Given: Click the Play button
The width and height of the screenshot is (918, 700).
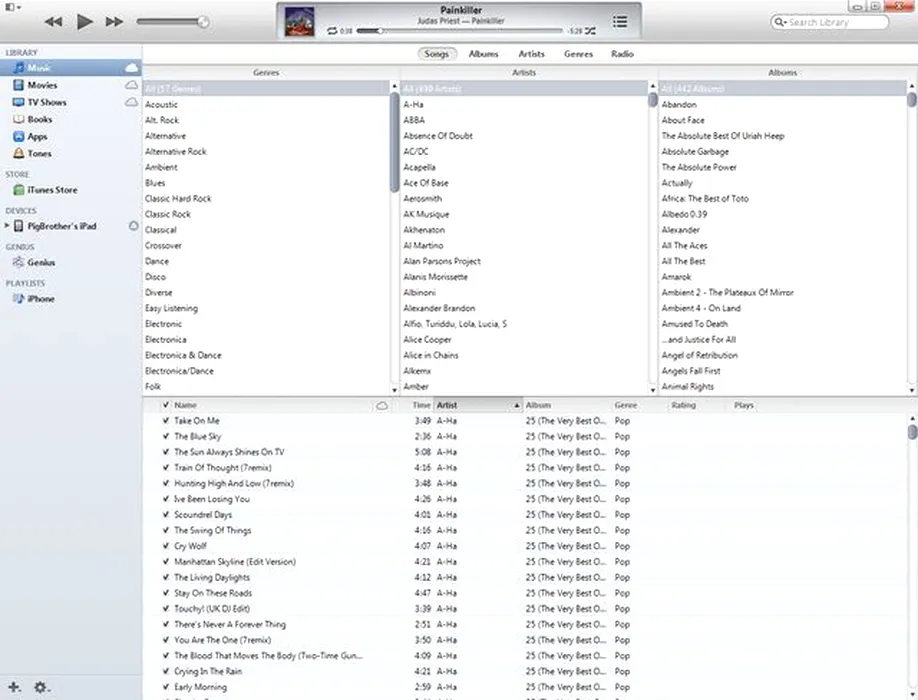Looking at the screenshot, I should click(84, 21).
